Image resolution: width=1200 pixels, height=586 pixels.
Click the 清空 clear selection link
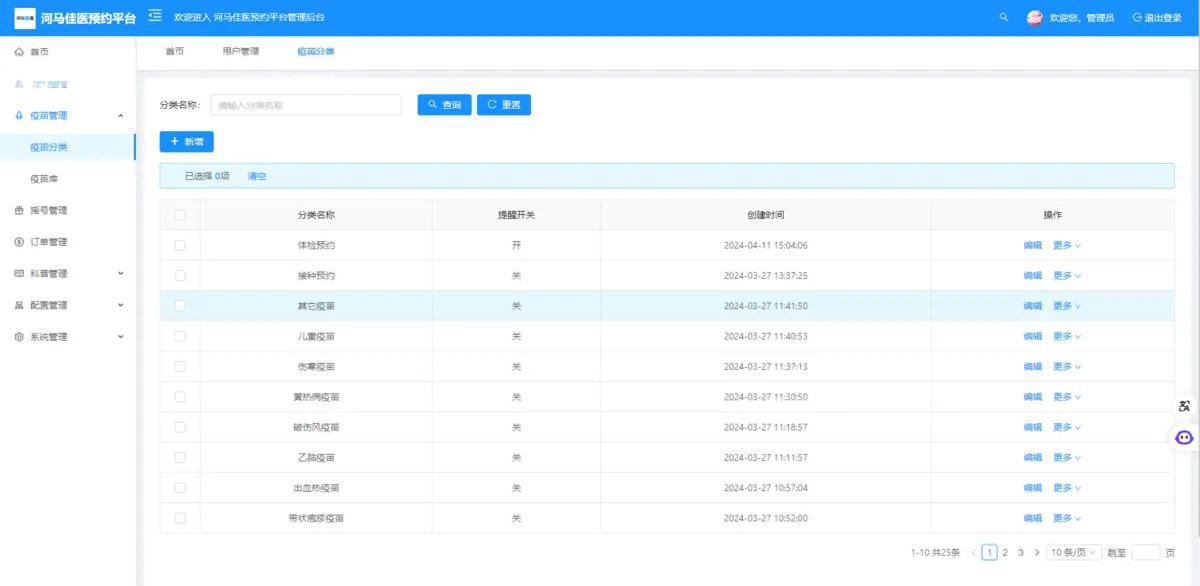pos(257,176)
